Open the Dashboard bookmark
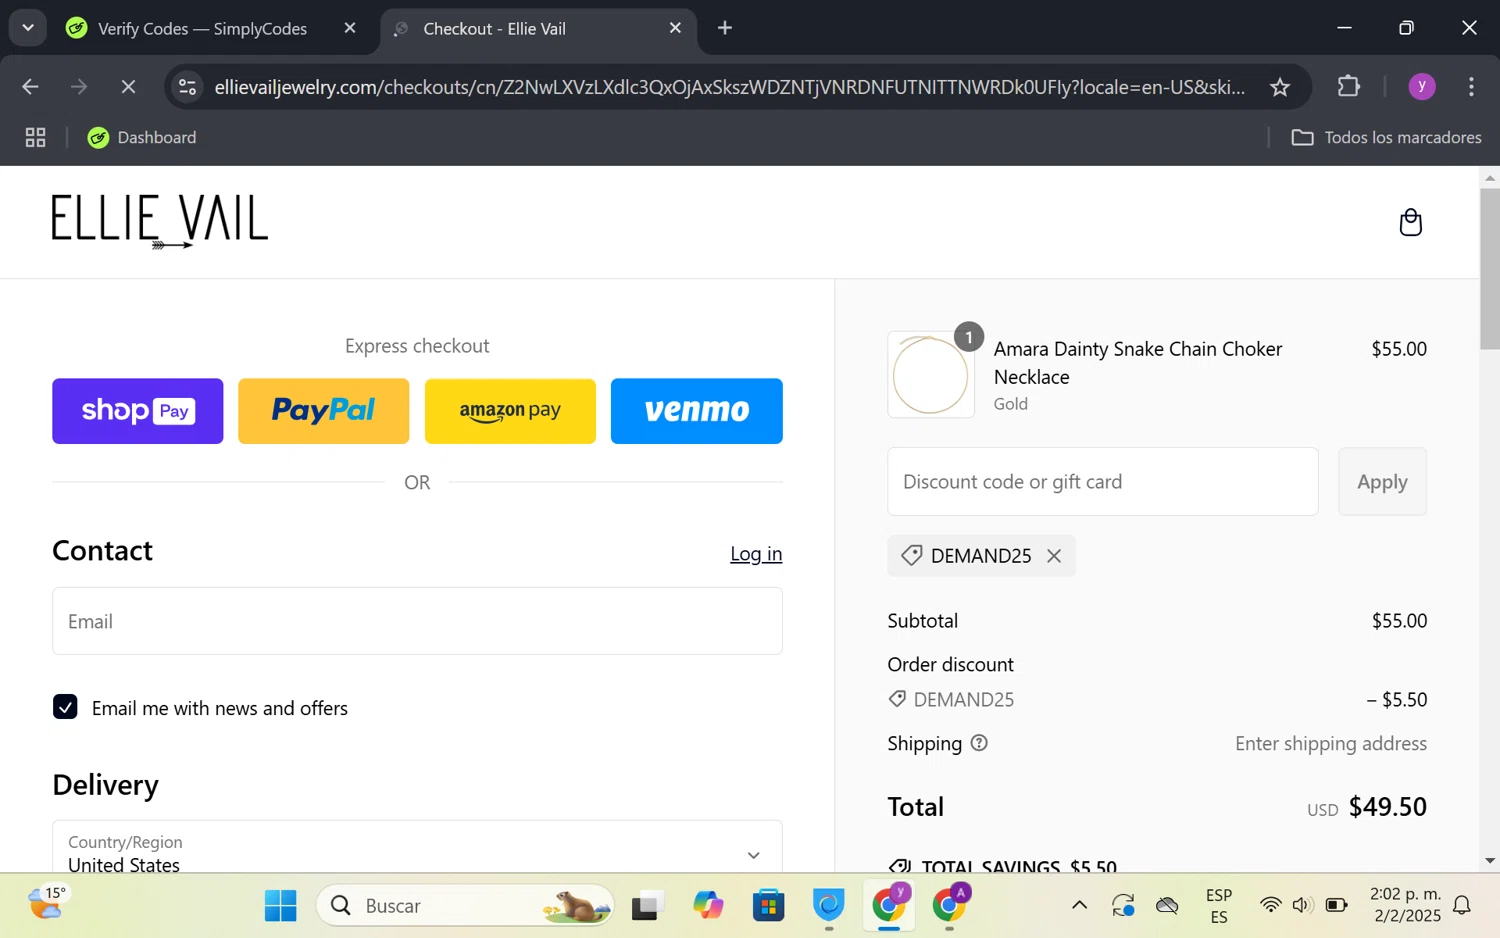This screenshot has width=1500, height=938. click(142, 137)
